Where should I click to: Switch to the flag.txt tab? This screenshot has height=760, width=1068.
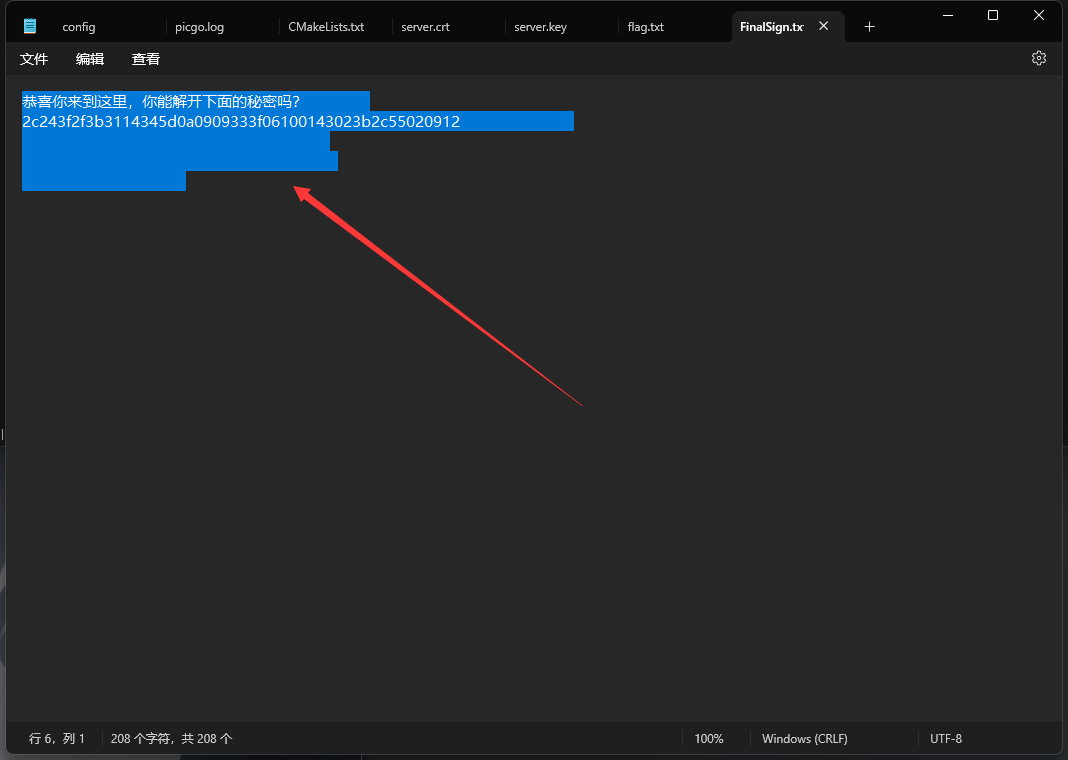click(646, 27)
